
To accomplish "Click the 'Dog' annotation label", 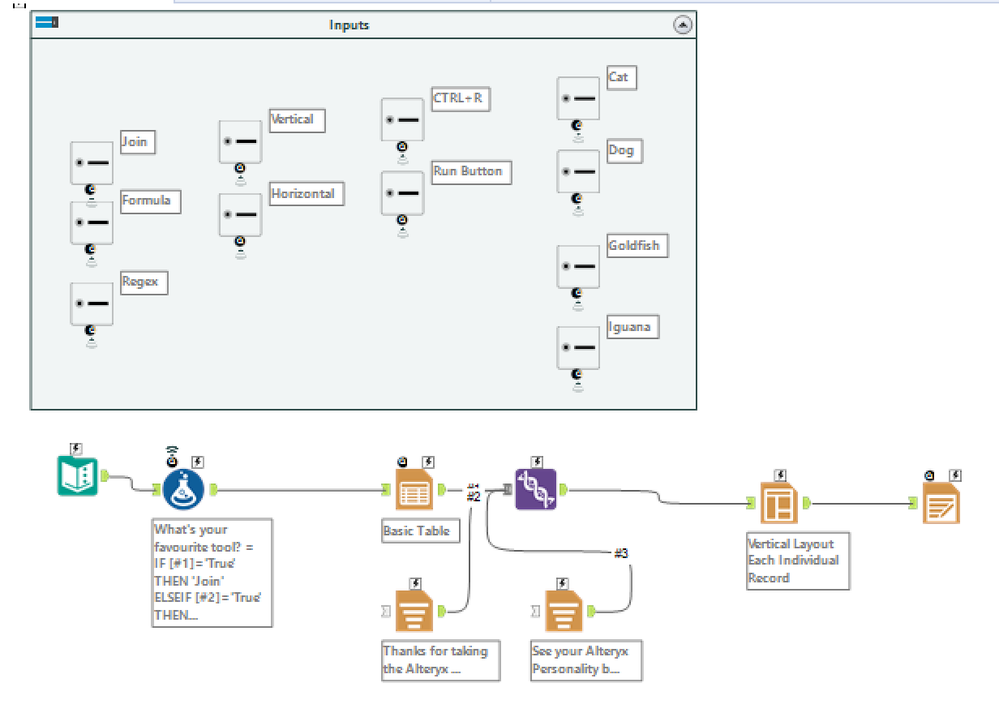I will point(624,151).
